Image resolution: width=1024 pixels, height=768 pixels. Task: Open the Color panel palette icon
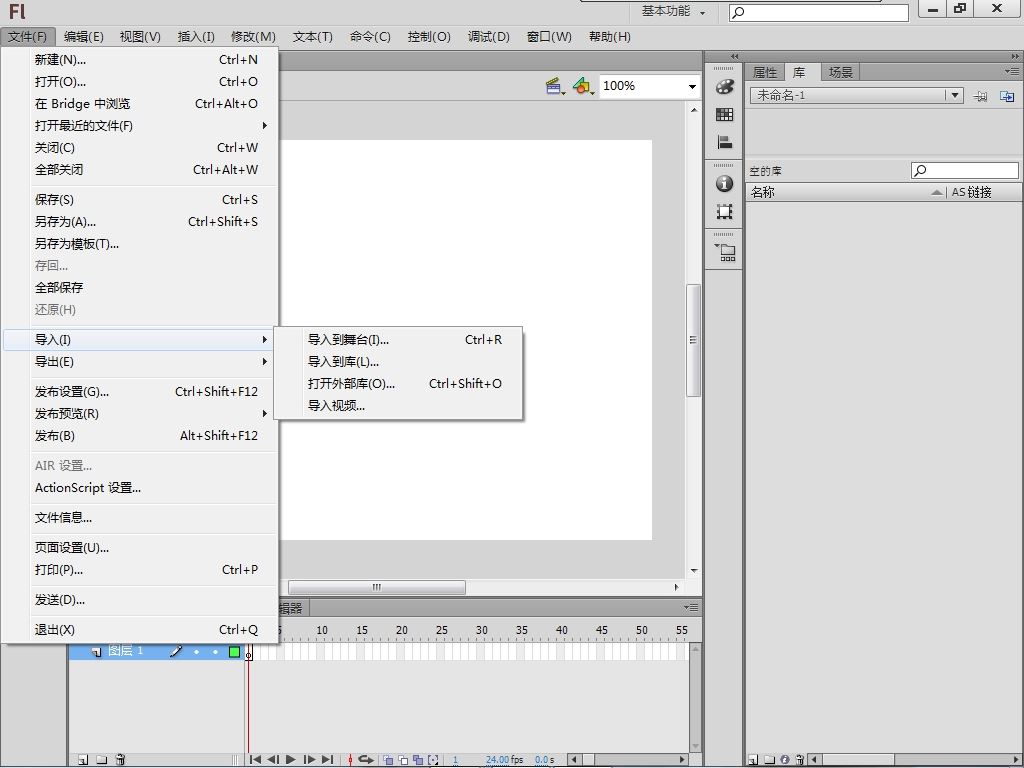(725, 87)
